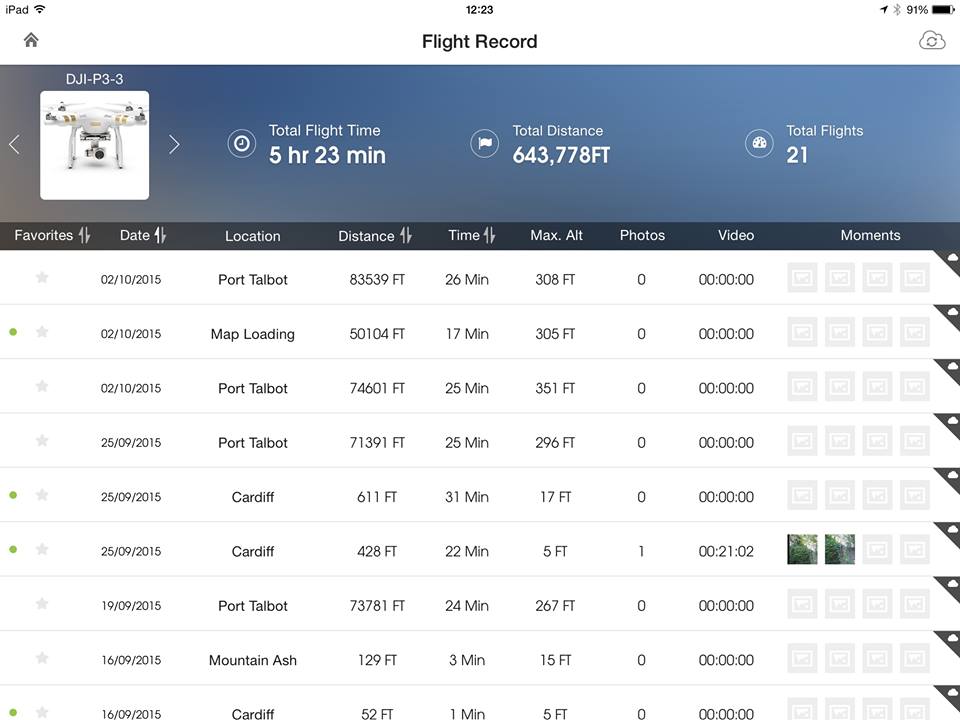Favorite the Map Loading flight
Screen dimensions: 960x720
(42, 332)
